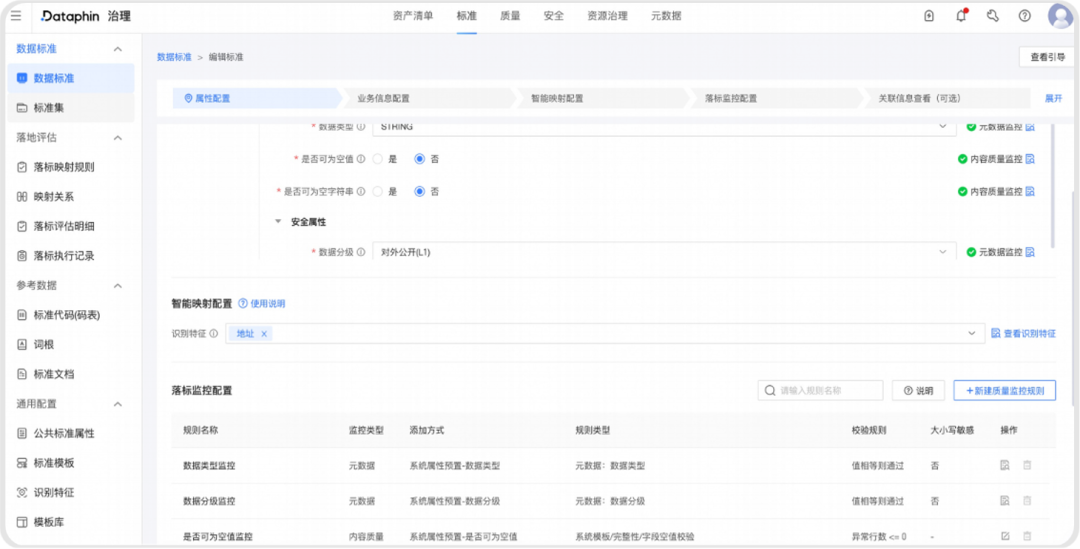Select 否 for 是否可为空字符串
Screen dimensions: 1080x549
pyautogui.click(x=419, y=191)
